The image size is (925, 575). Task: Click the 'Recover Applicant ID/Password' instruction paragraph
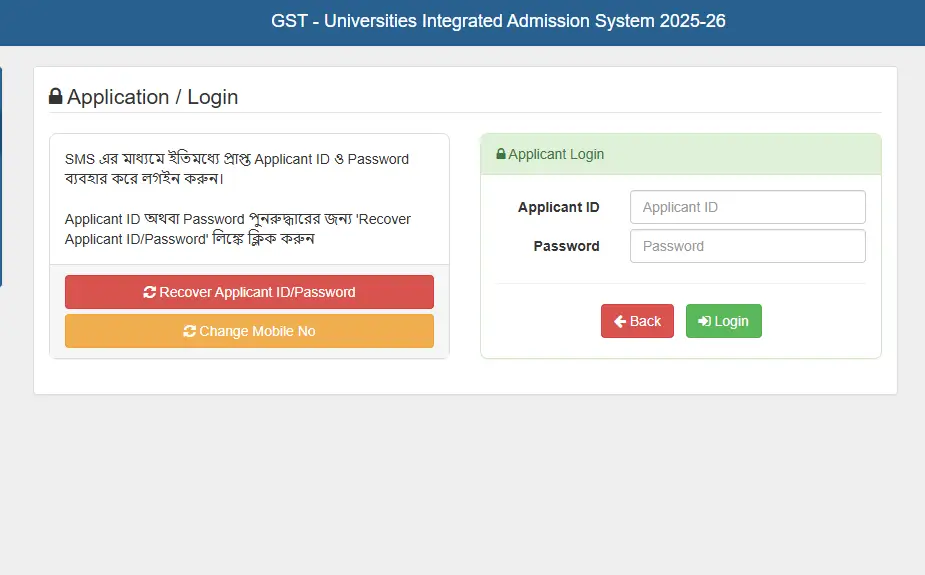click(238, 229)
